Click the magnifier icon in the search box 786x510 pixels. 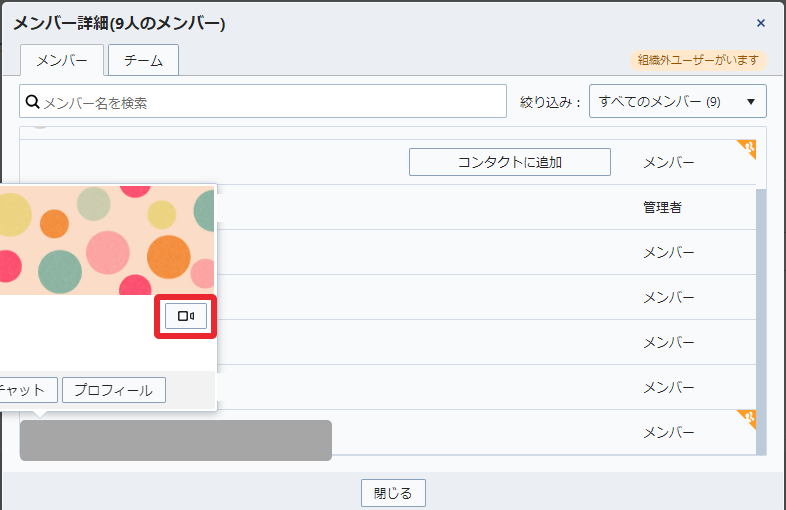click(32, 102)
